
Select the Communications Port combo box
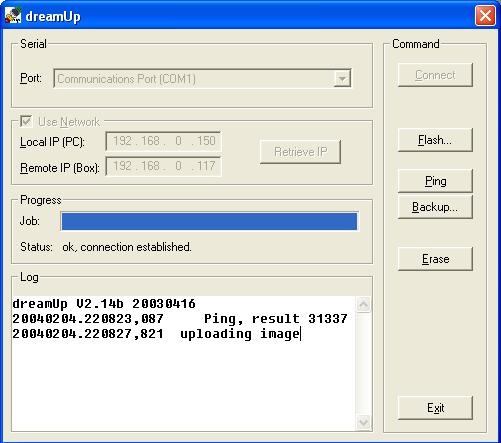point(202,79)
